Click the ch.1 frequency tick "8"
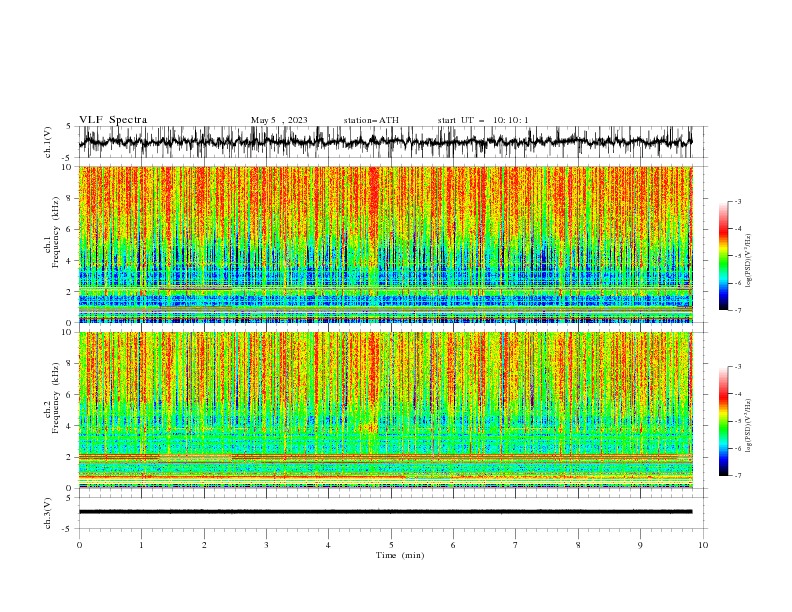792x612 pixels. pos(69,198)
